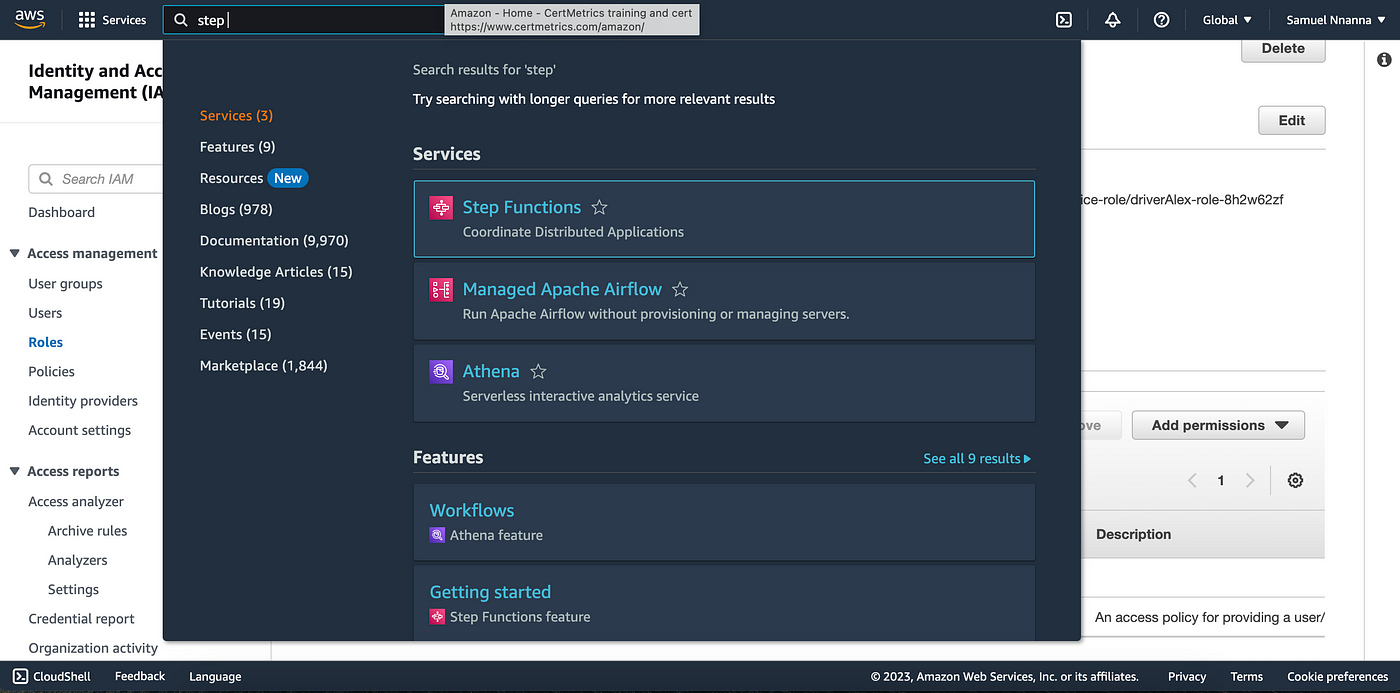Open Credential report in sidebar
Viewport: 1400px width, 693px height.
(x=81, y=618)
